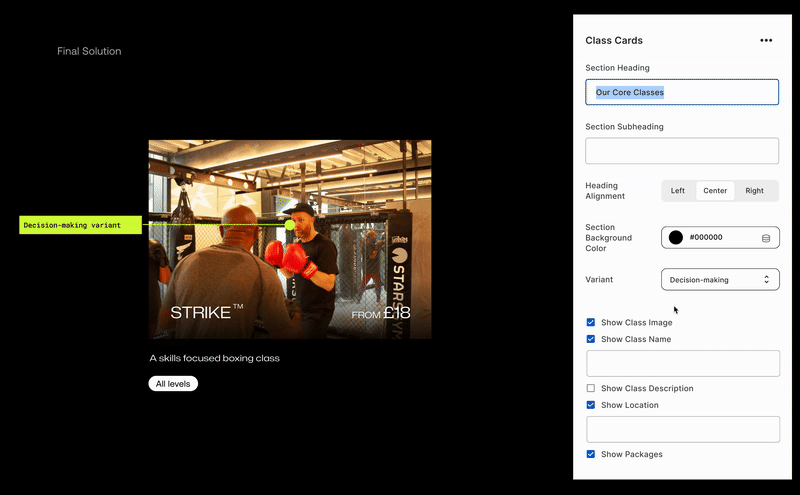Click the text field below Show Location
The height and width of the screenshot is (495, 800).
coord(683,429)
